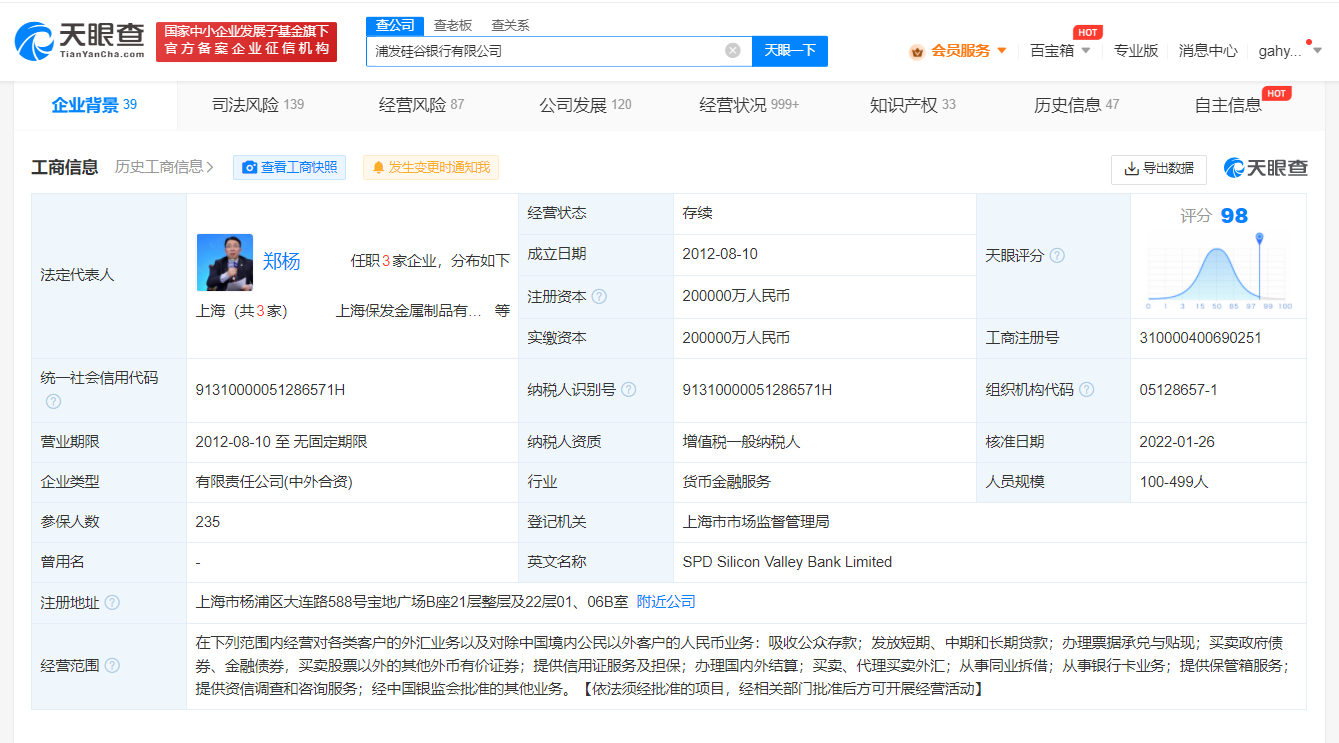The width and height of the screenshot is (1339, 743).
Task: Click the 营业期限 value 2012-08-10 至 无固定期限
Action: [282, 441]
